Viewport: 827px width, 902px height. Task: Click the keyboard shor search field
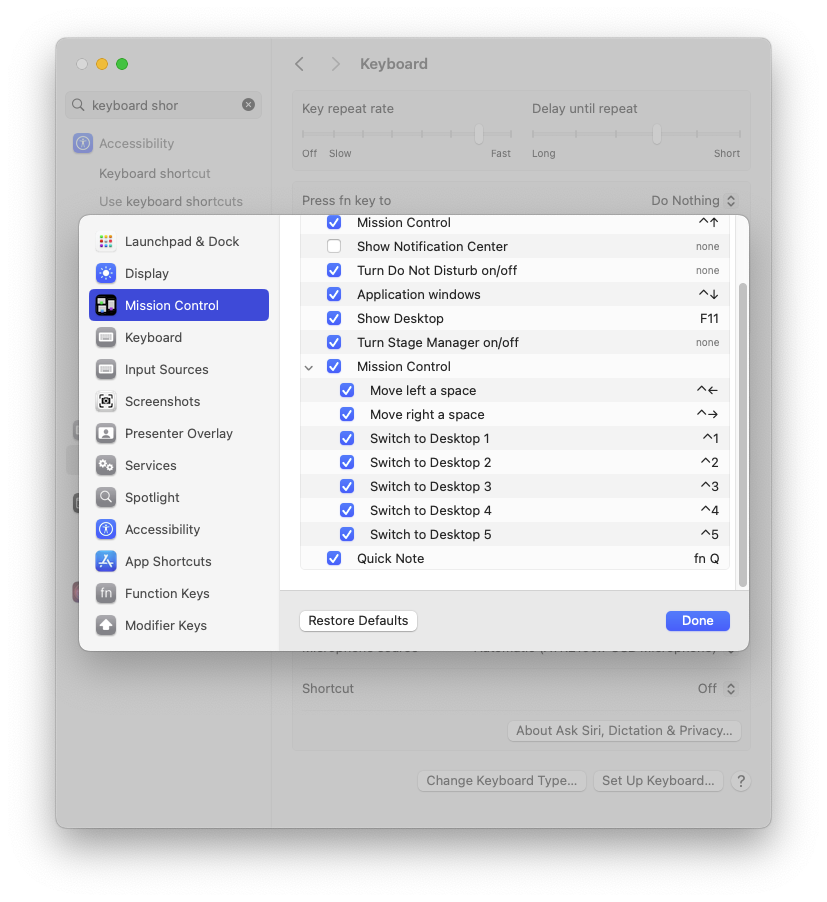[x=163, y=105]
